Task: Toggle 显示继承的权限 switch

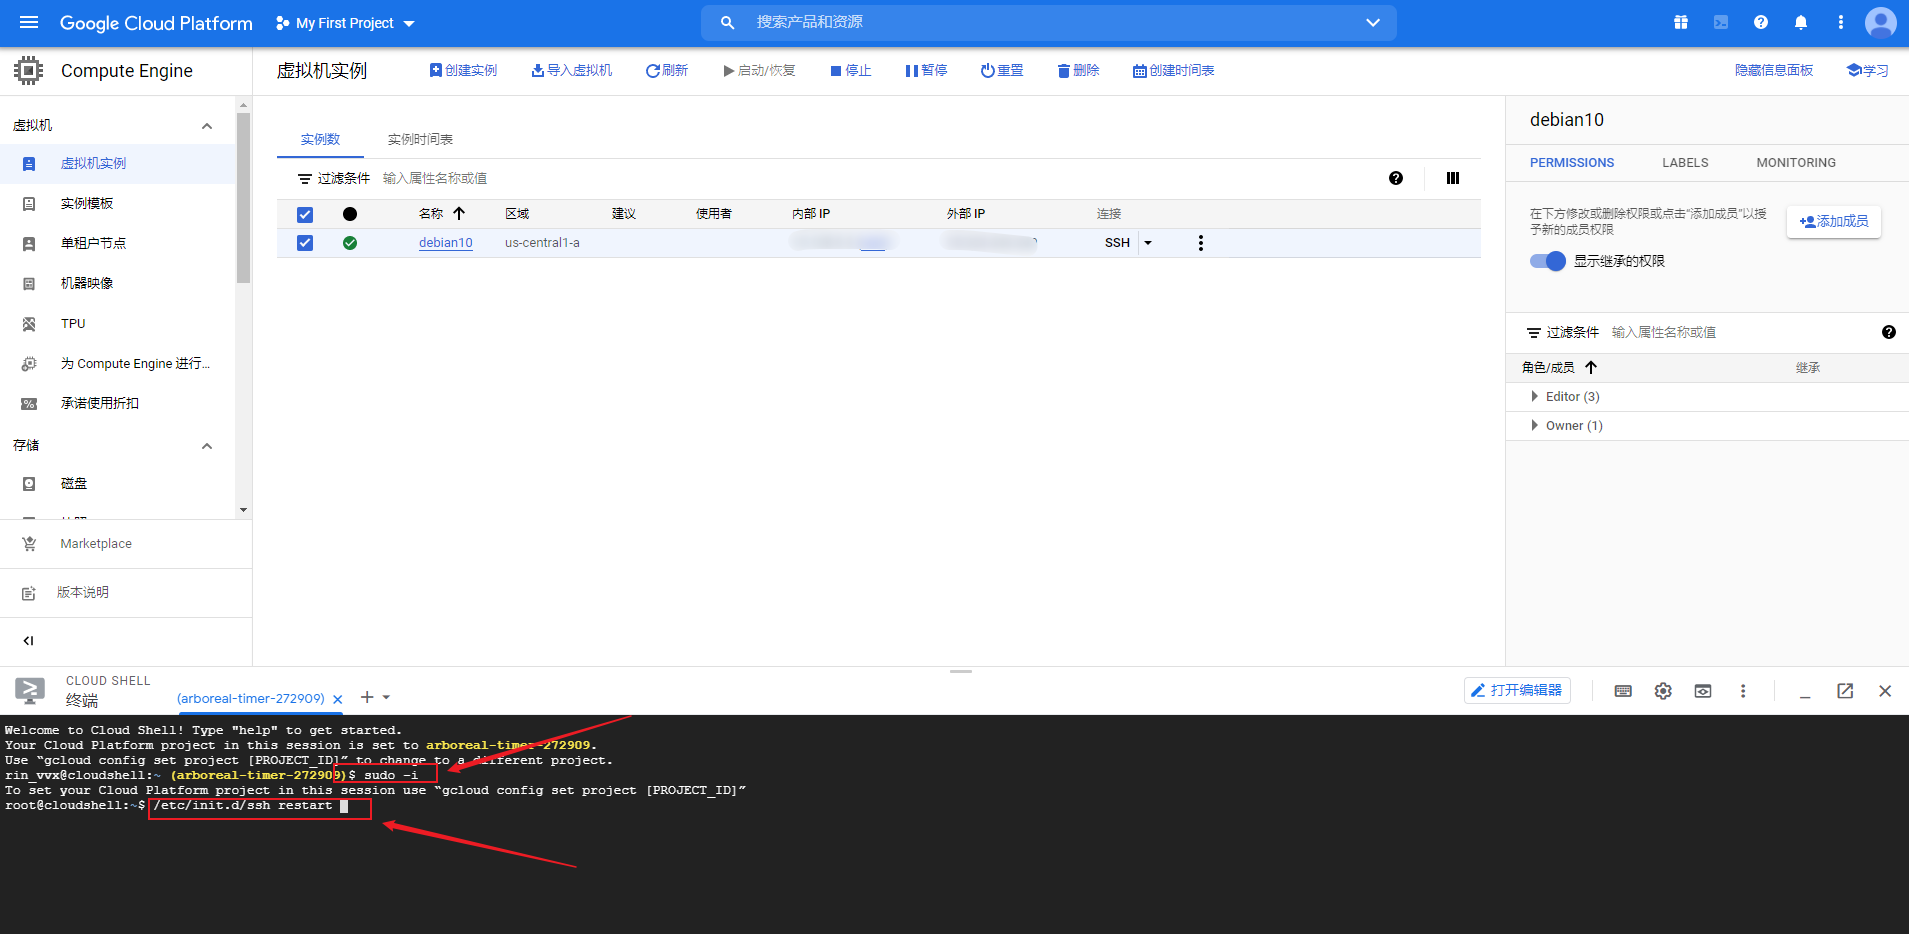Action: pos(1548,261)
